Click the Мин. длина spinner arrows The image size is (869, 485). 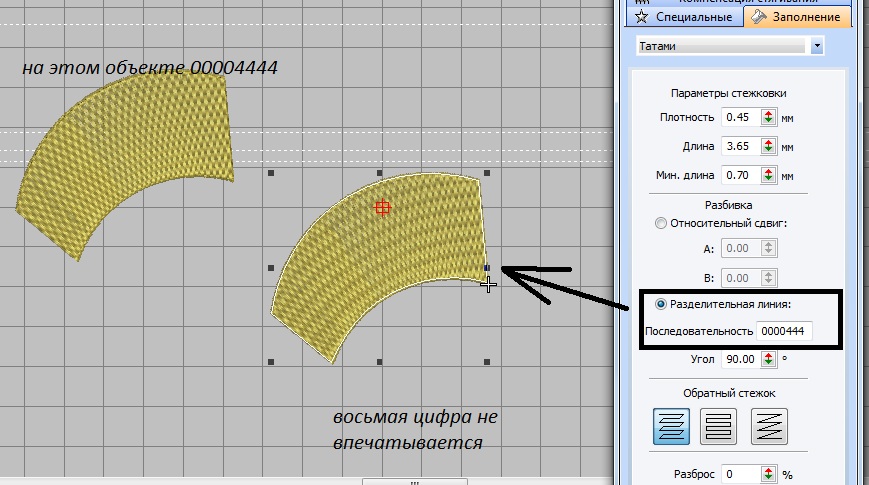[768, 175]
